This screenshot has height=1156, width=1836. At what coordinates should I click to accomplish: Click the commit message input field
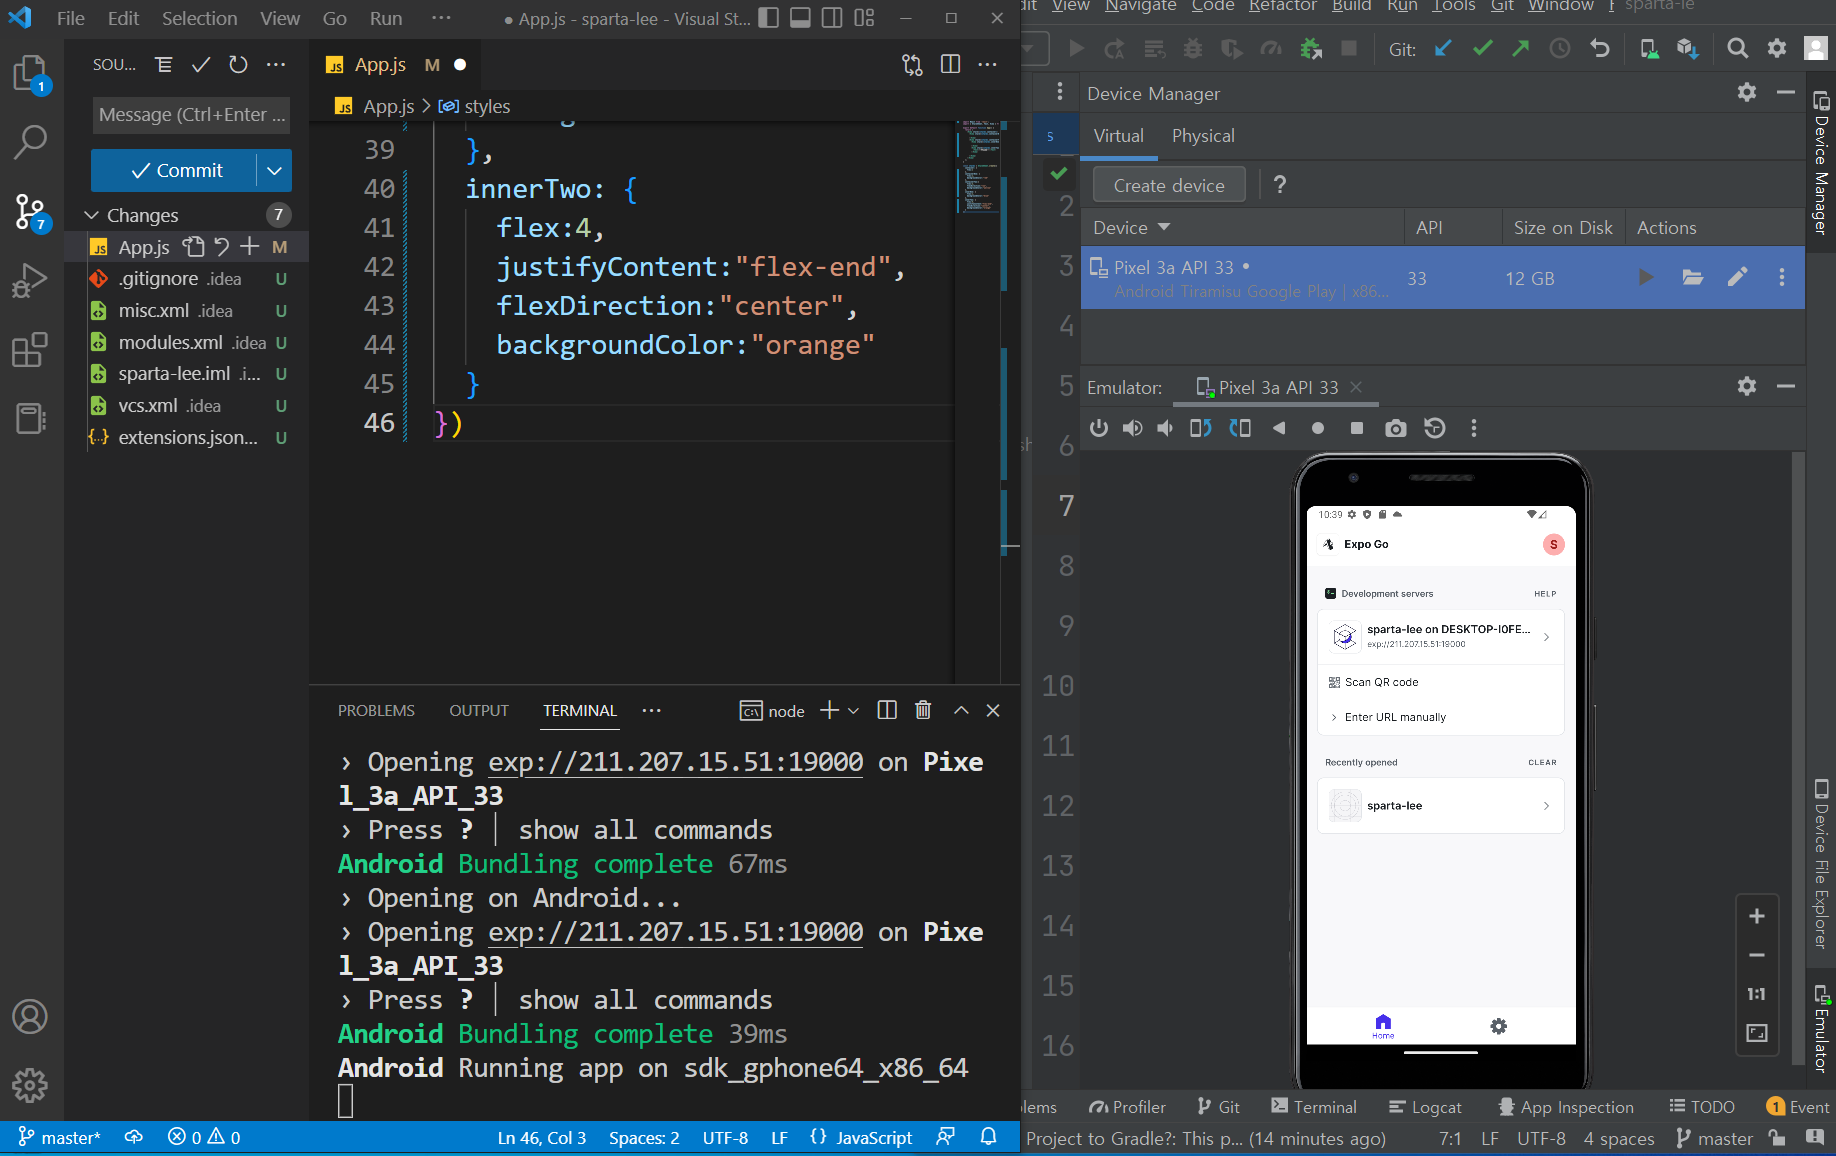pos(191,115)
